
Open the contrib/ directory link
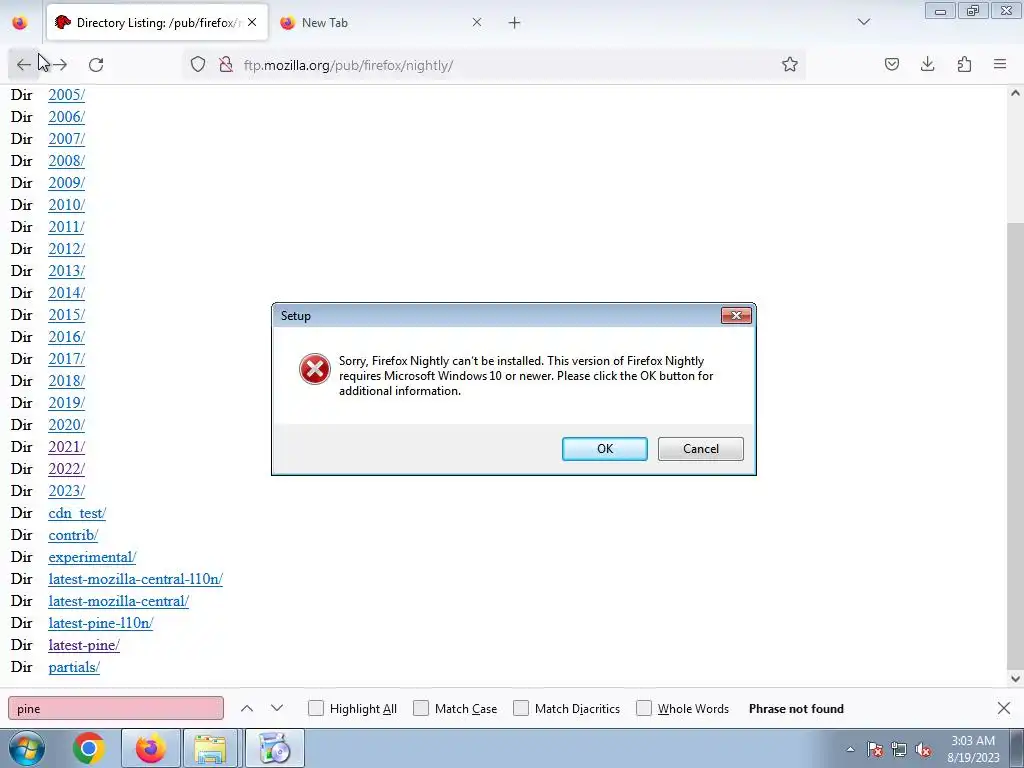[x=73, y=535]
